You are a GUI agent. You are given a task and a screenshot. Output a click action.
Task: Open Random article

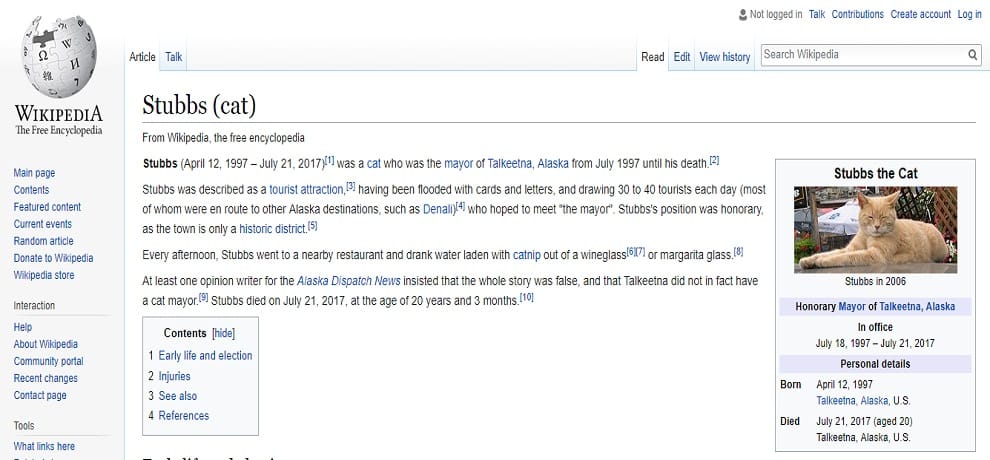click(43, 241)
